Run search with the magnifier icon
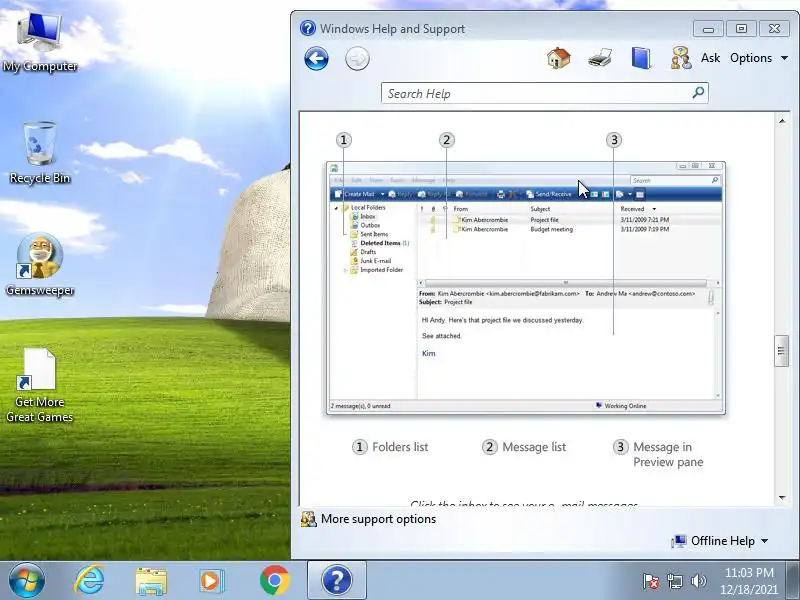Viewport: 800px width, 600px height. click(698, 92)
